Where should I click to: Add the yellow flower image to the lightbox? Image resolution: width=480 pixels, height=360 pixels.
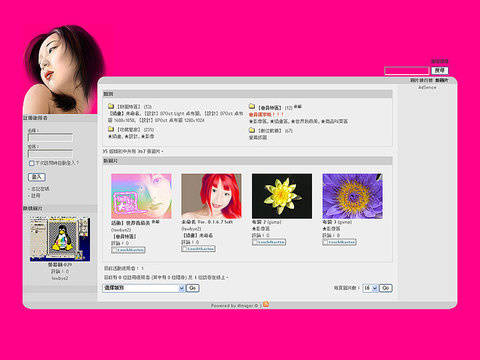click(x=269, y=242)
